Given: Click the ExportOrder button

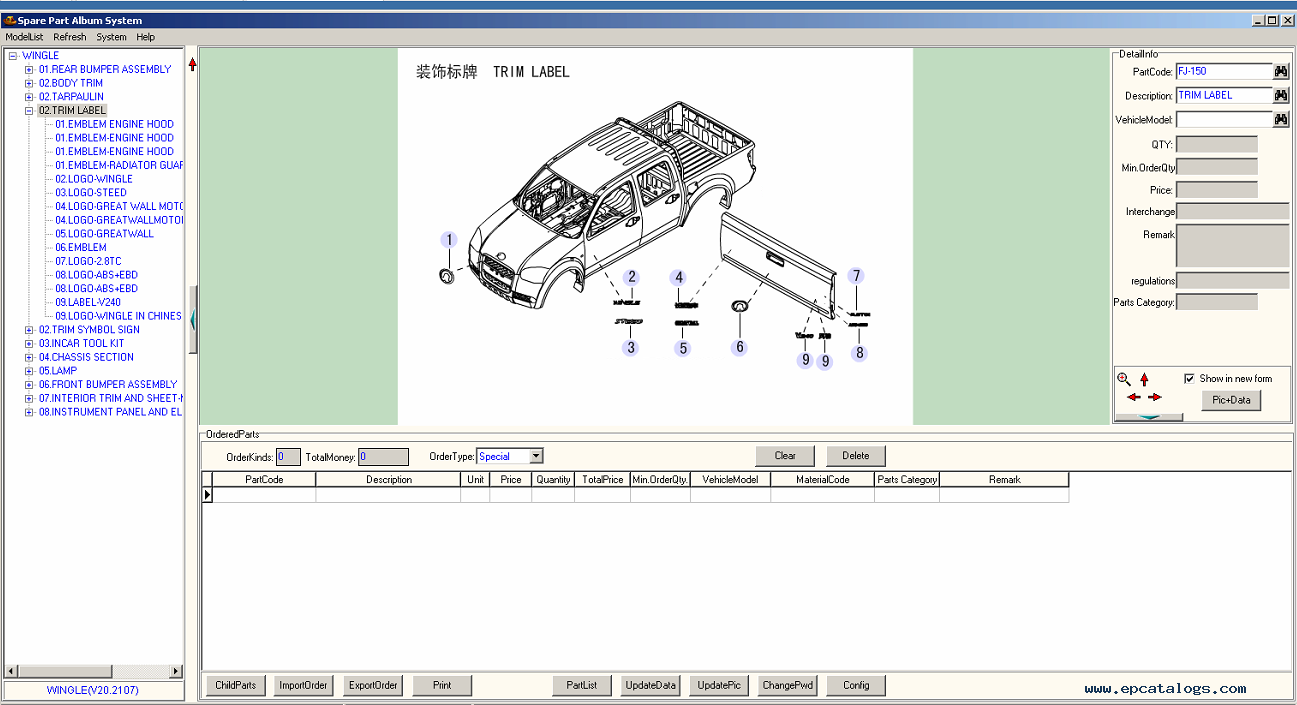Looking at the screenshot, I should 373,686.
